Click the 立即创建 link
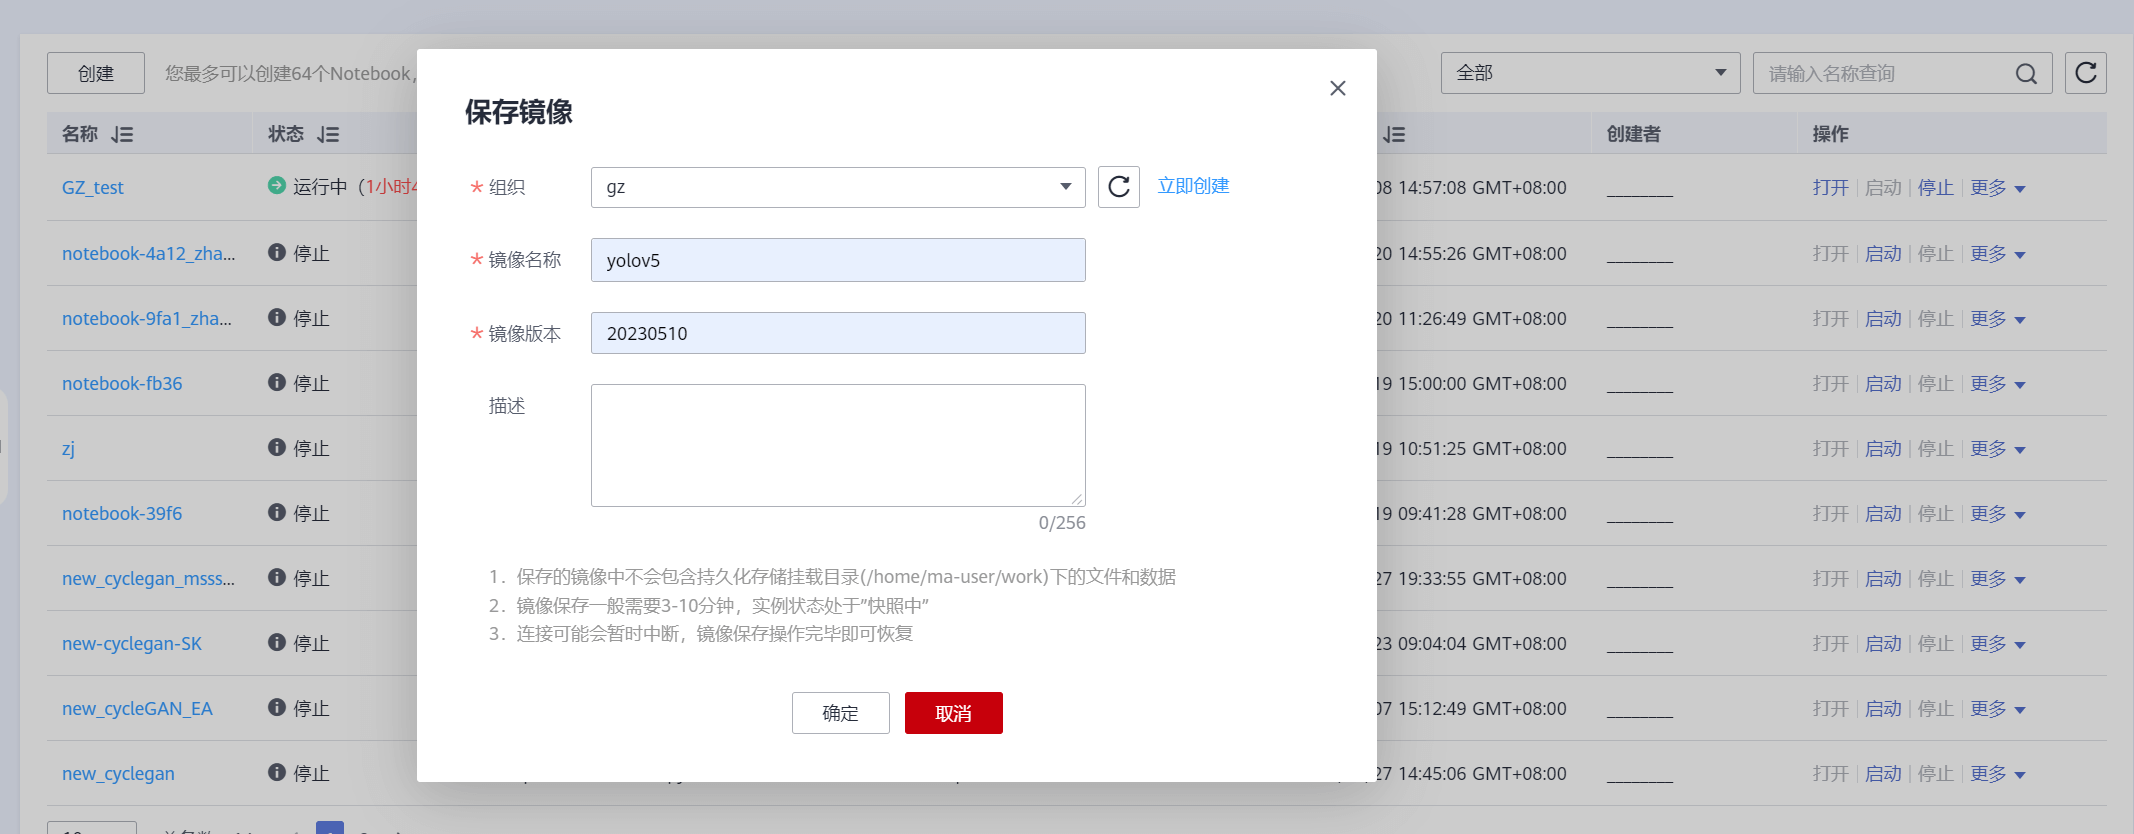This screenshot has height=834, width=2134. (x=1193, y=186)
